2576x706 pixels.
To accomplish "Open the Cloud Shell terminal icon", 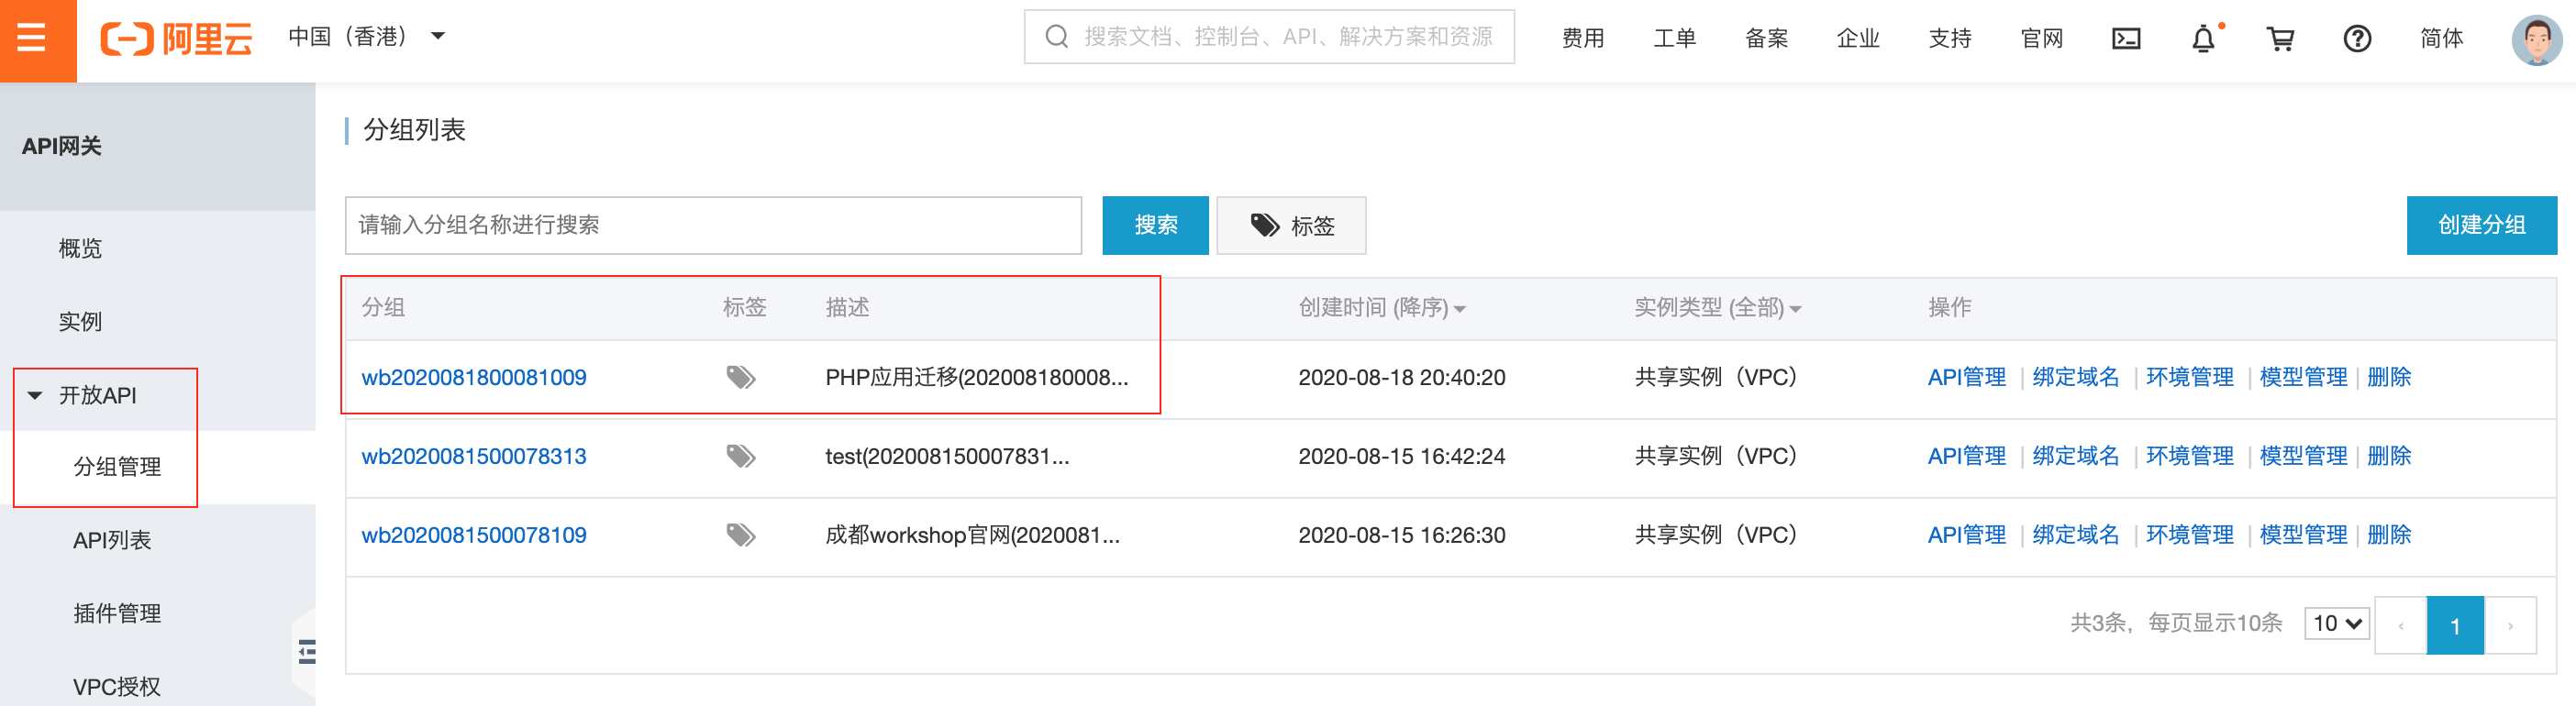I will tap(2126, 38).
